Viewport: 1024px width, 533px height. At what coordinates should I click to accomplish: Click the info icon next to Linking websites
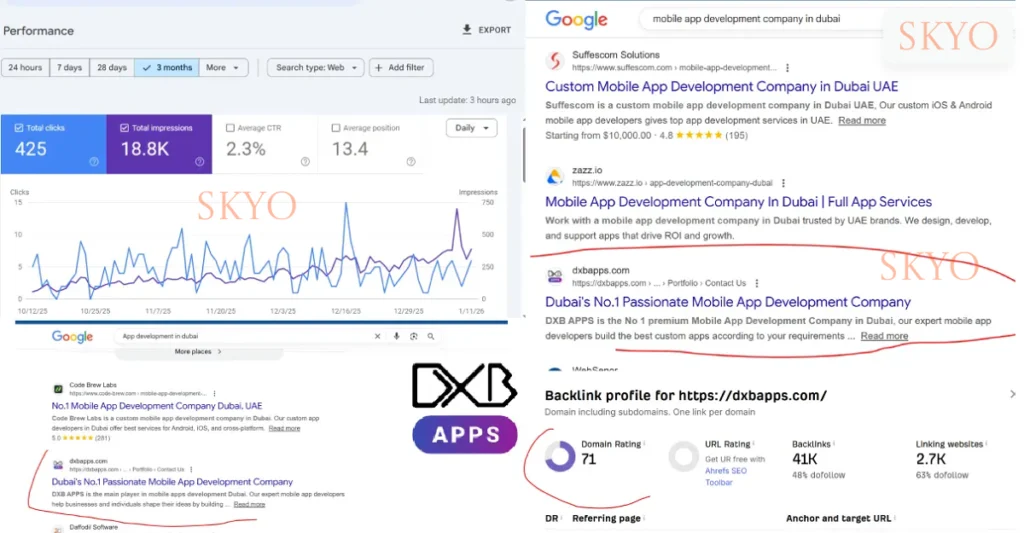click(987, 444)
